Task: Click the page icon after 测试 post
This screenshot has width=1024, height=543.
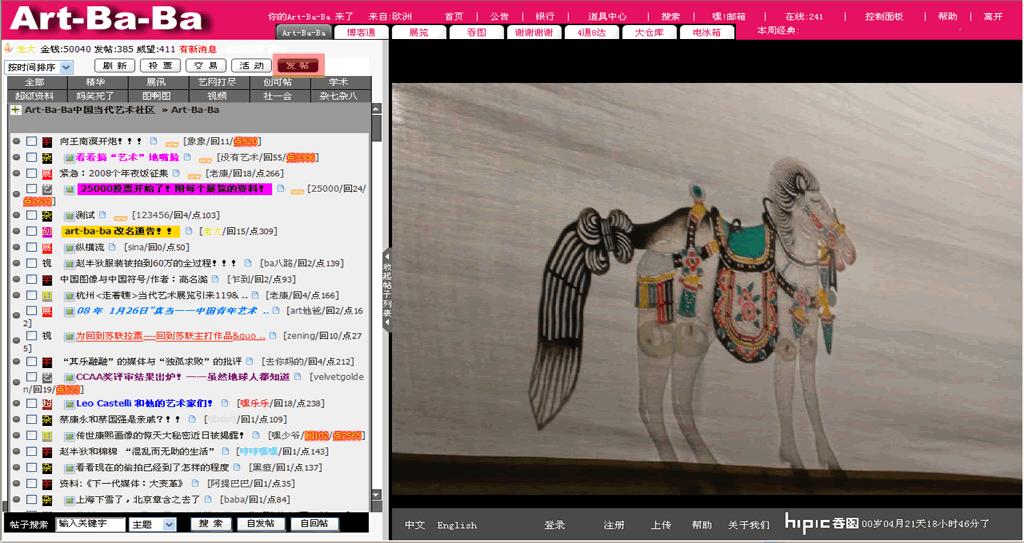Action: point(103,215)
